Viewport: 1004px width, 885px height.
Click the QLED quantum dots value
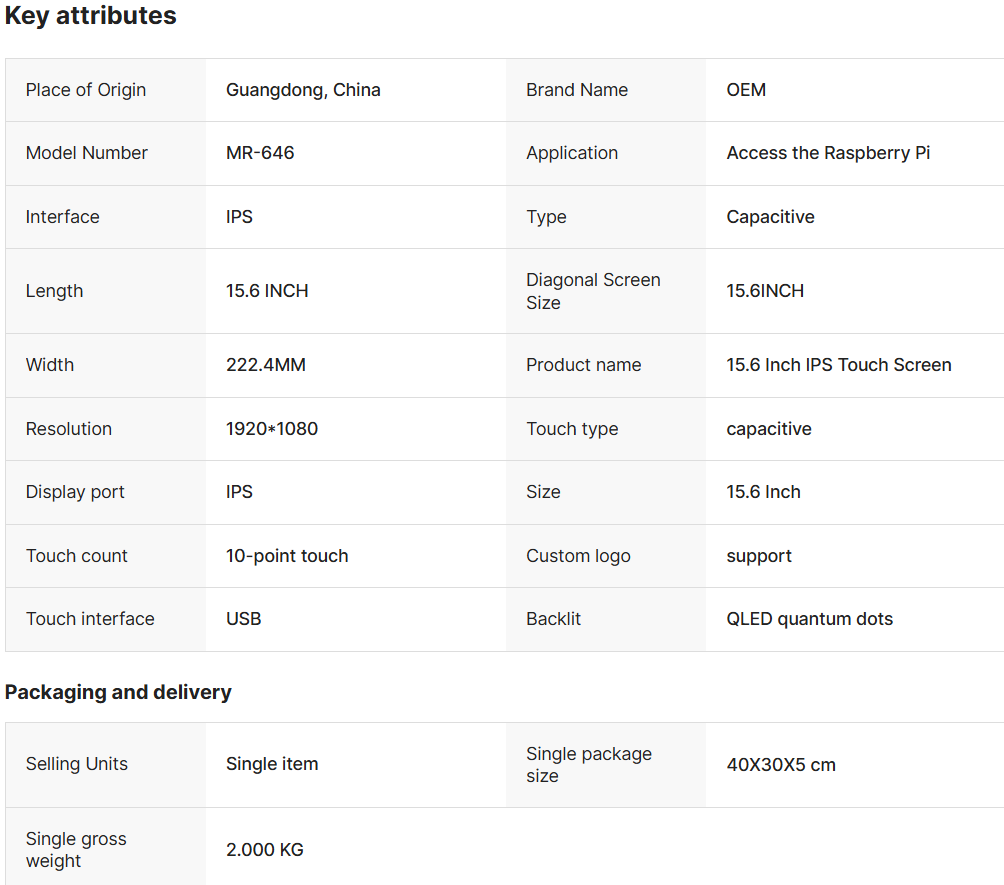809,619
